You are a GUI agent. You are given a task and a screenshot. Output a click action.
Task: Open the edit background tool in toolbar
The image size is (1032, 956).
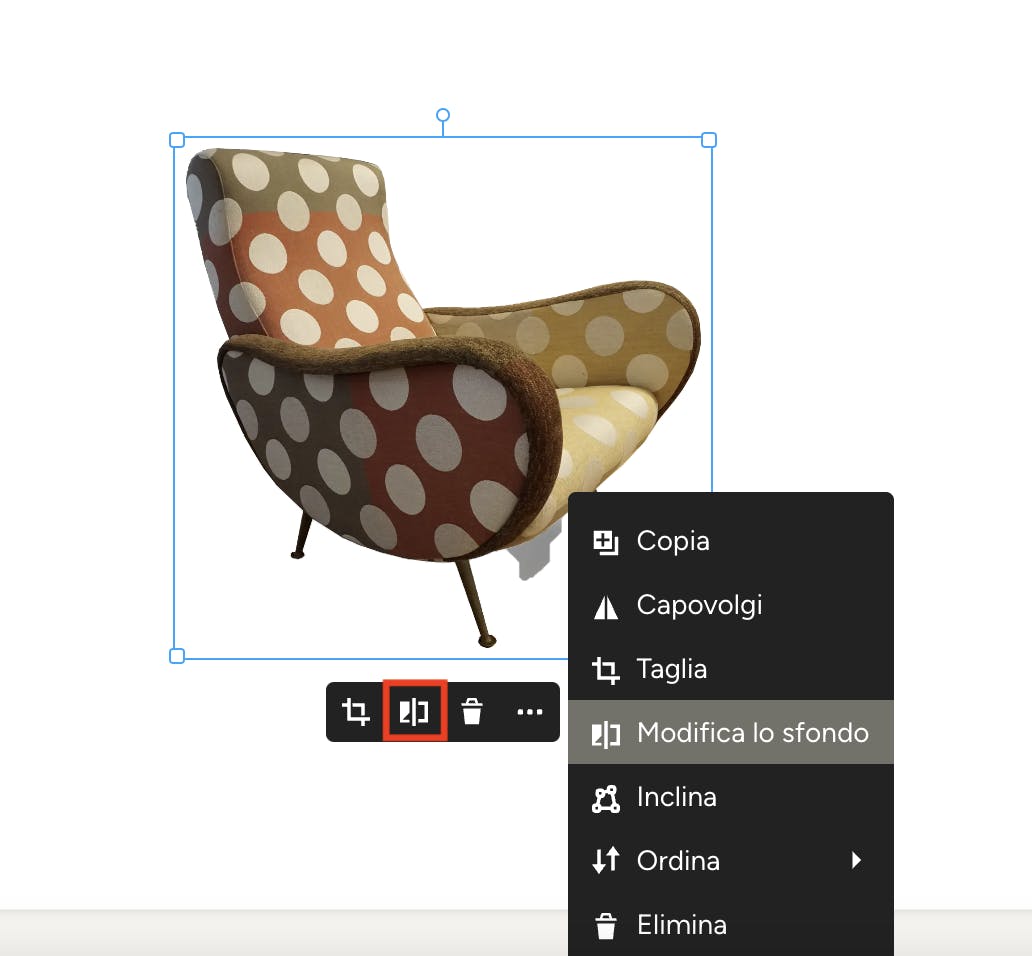point(415,711)
